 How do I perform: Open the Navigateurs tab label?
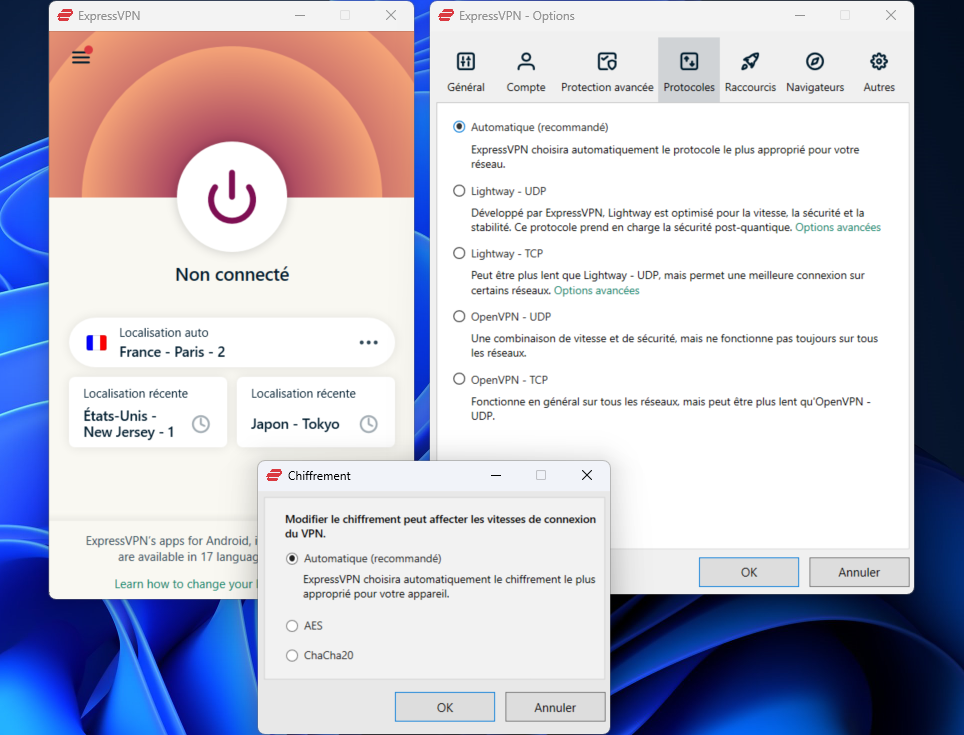pos(815,87)
